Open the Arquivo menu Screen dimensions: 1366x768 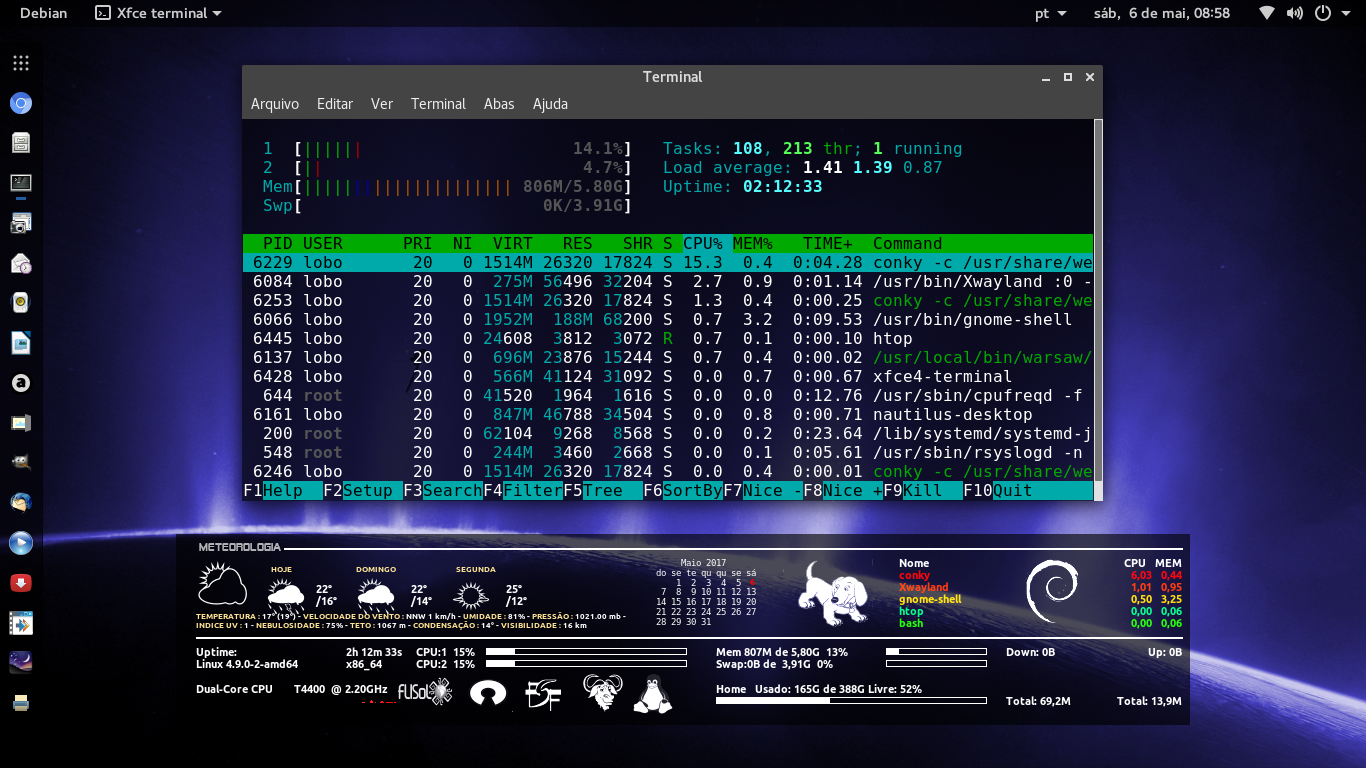(275, 103)
